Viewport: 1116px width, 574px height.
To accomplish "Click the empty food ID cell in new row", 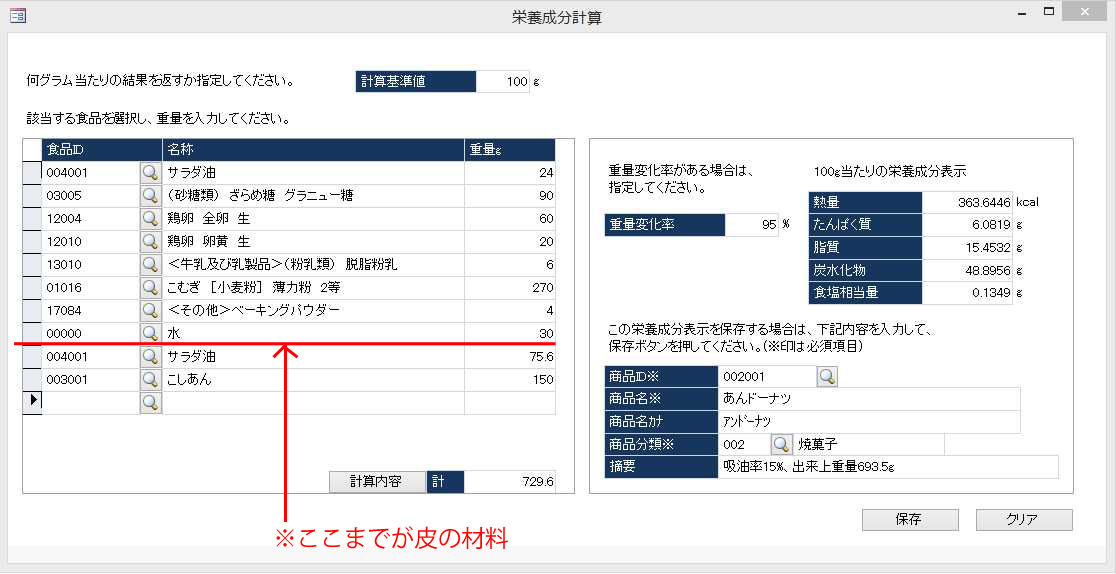I will click(90, 402).
